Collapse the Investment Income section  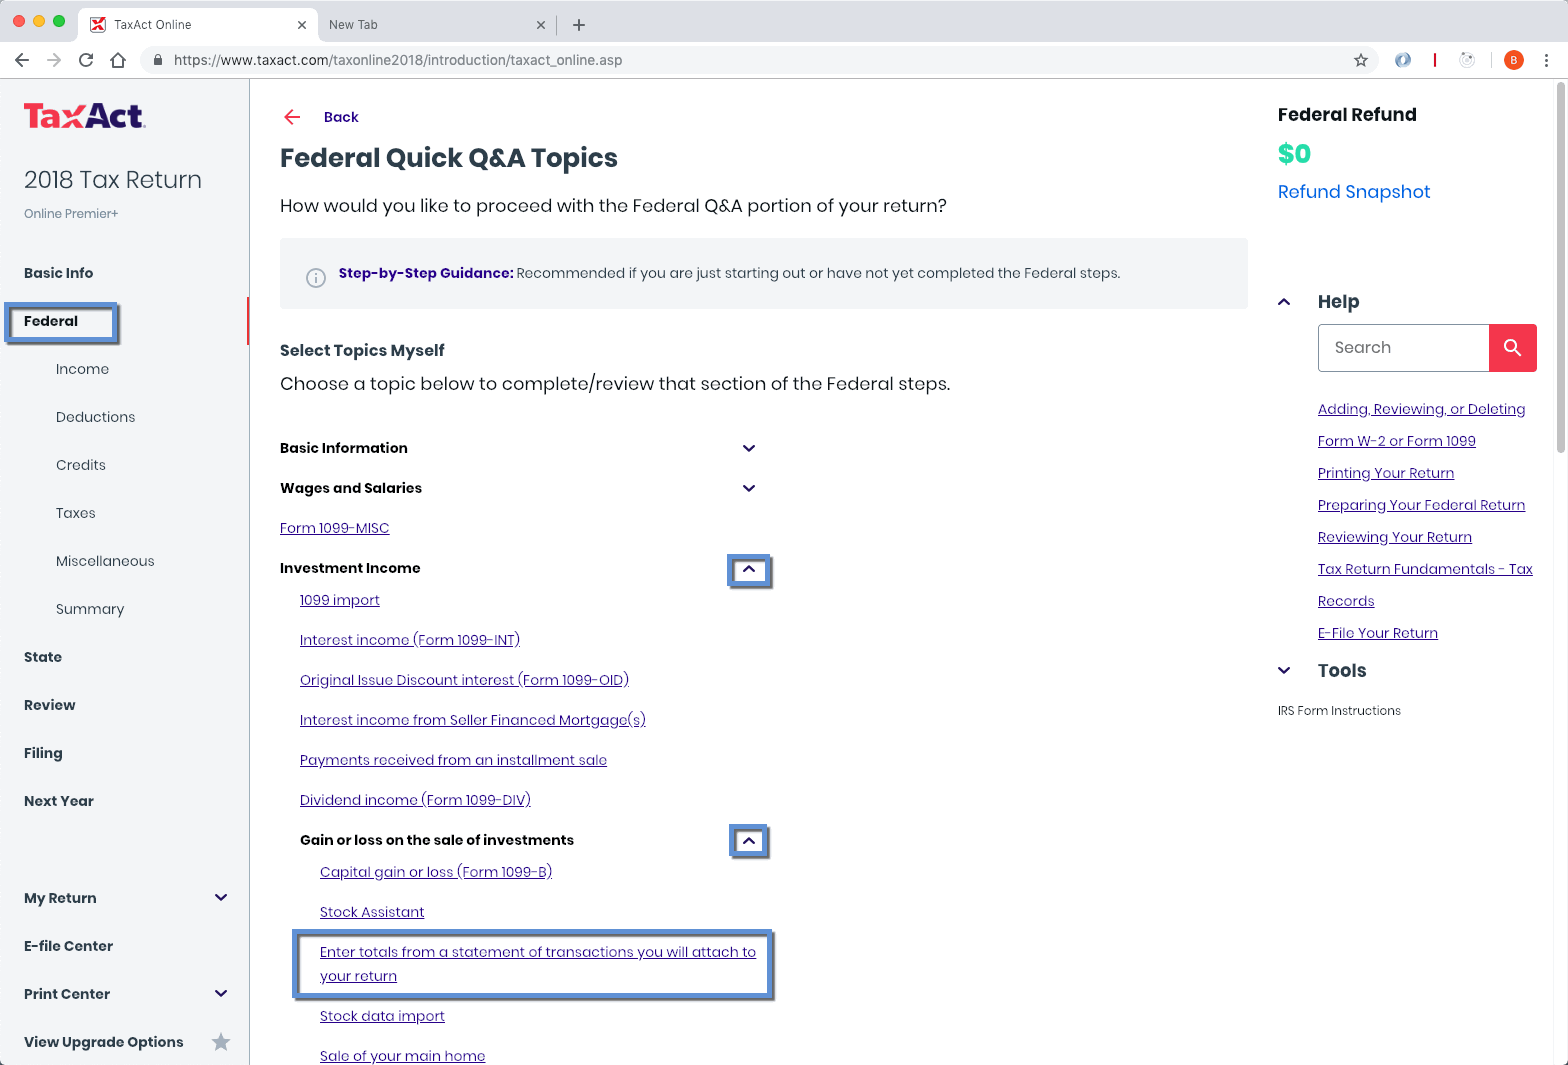(749, 570)
